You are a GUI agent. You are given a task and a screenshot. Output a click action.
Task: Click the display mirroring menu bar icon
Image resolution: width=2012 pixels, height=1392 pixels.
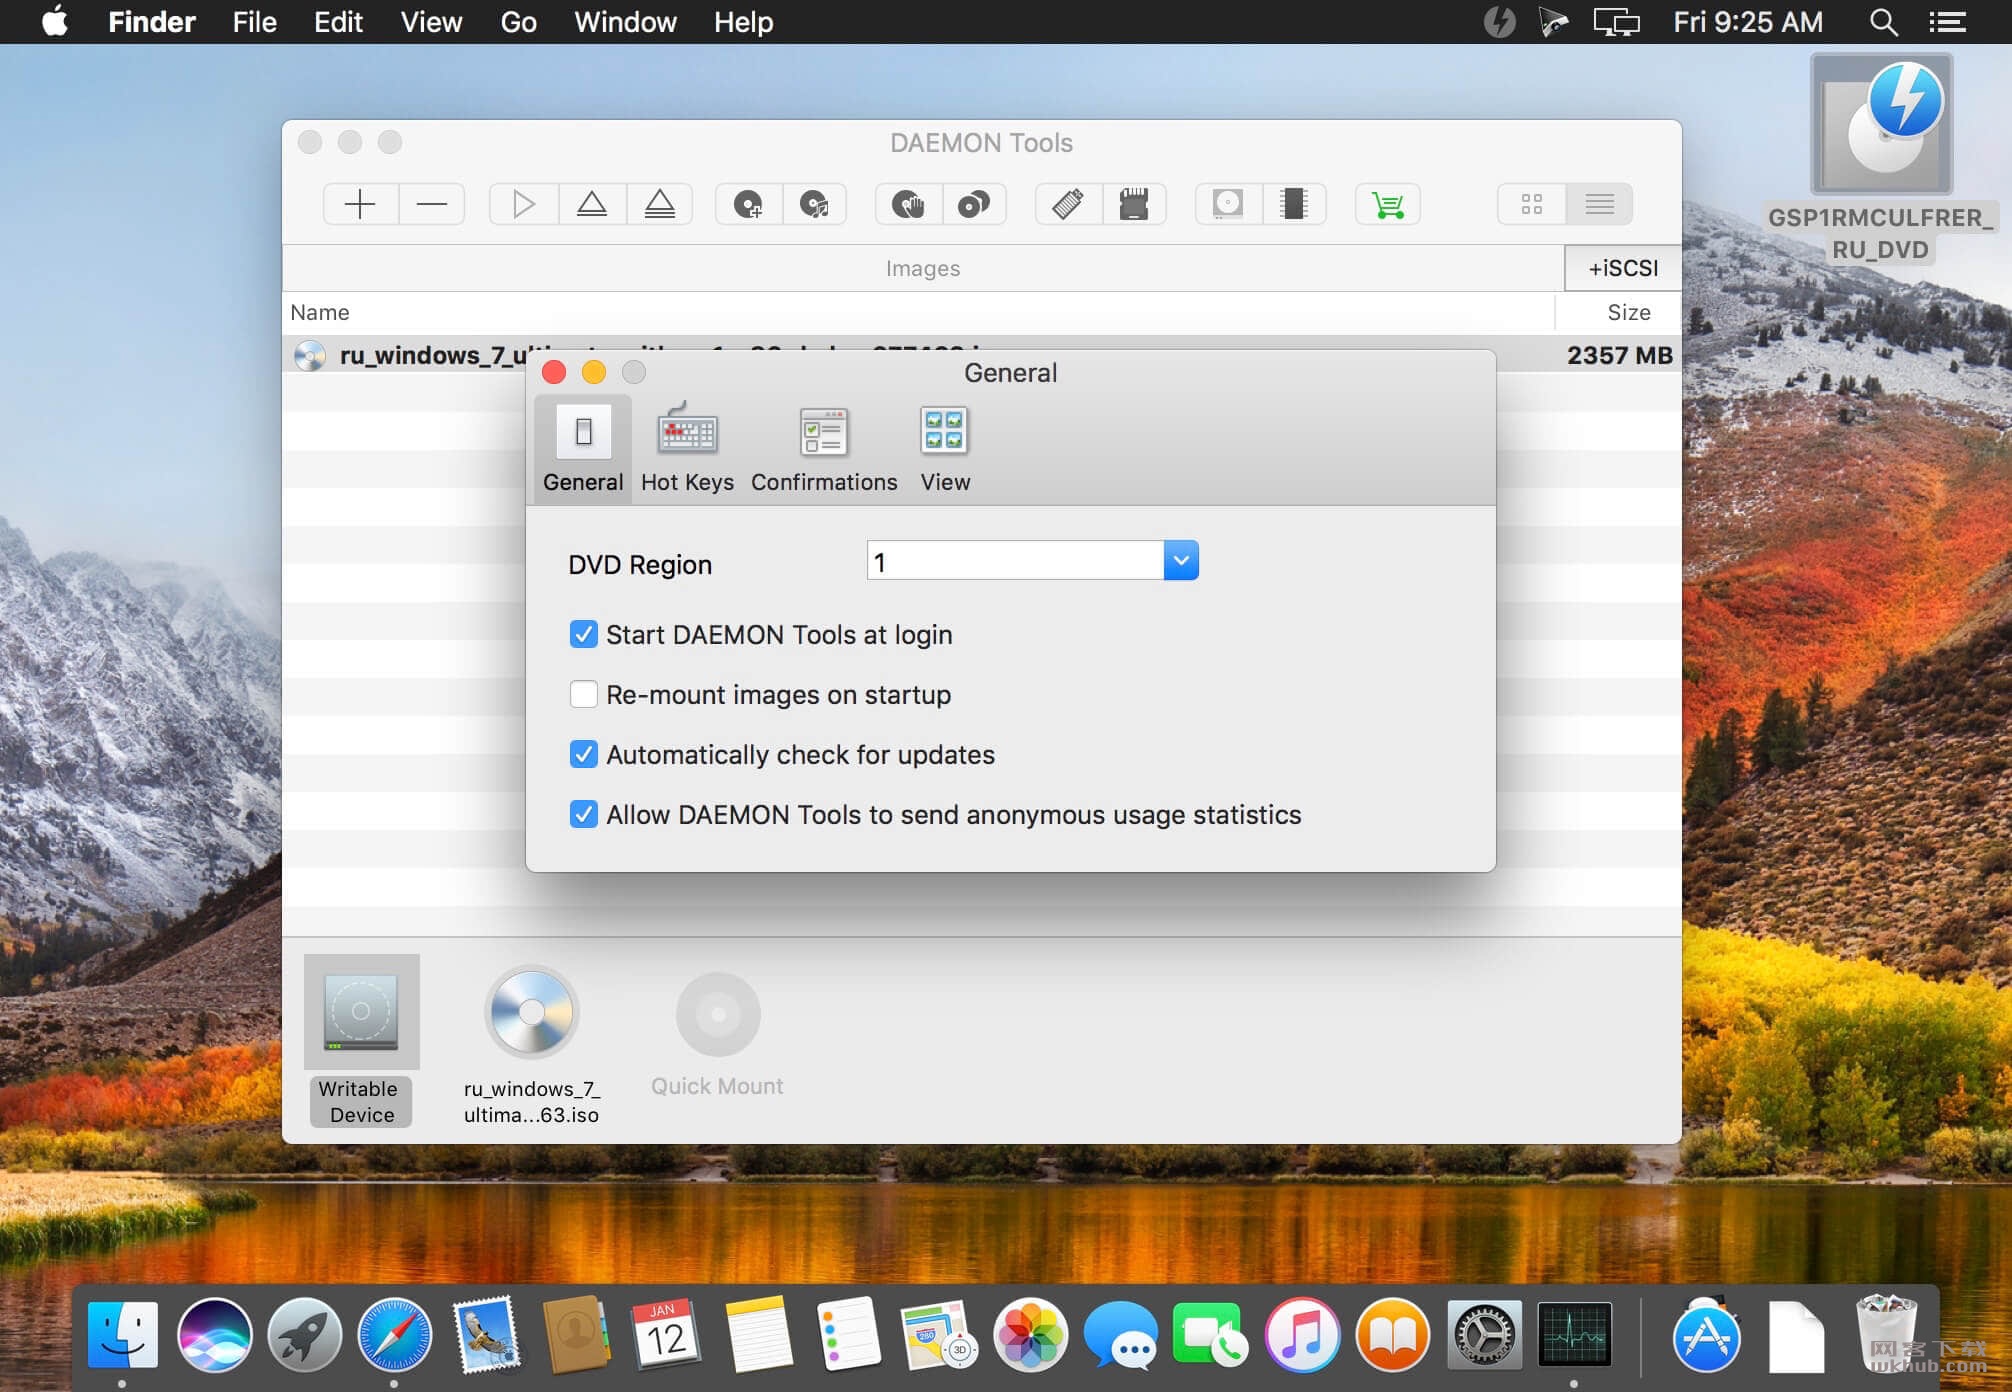coord(1616,21)
